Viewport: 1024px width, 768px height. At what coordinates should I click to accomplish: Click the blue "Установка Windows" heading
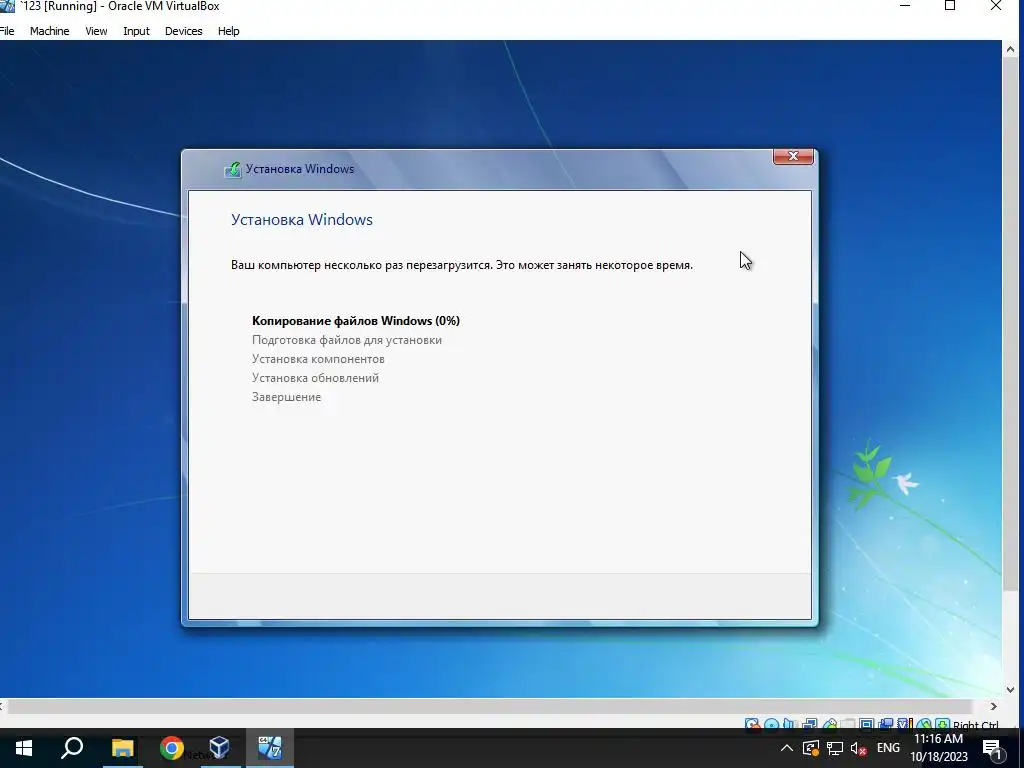tap(302, 219)
